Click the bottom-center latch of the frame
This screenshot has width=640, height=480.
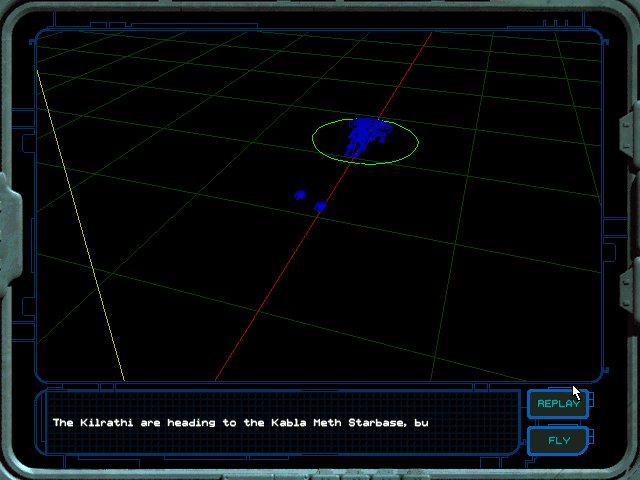click(318, 472)
